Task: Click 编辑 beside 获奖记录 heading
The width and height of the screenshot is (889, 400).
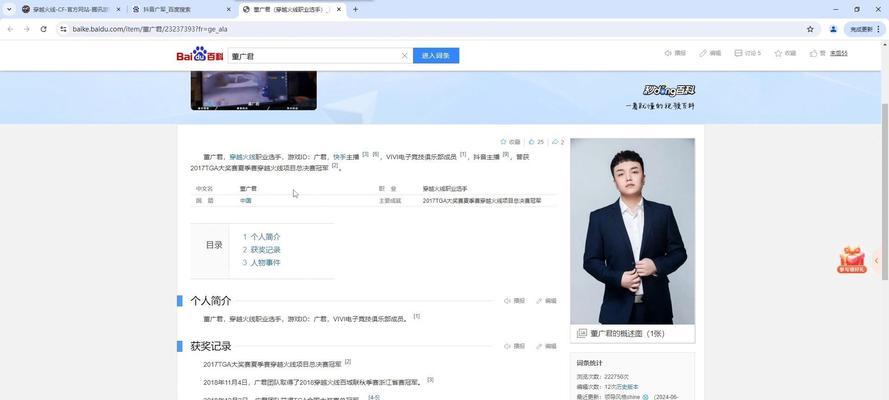Action: (x=547, y=346)
